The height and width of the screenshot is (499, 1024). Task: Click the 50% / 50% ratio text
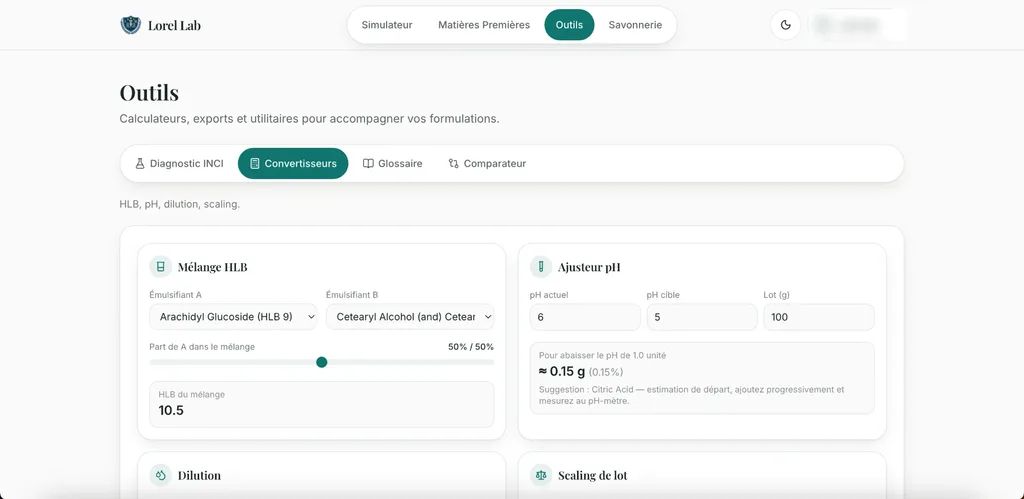(x=471, y=347)
